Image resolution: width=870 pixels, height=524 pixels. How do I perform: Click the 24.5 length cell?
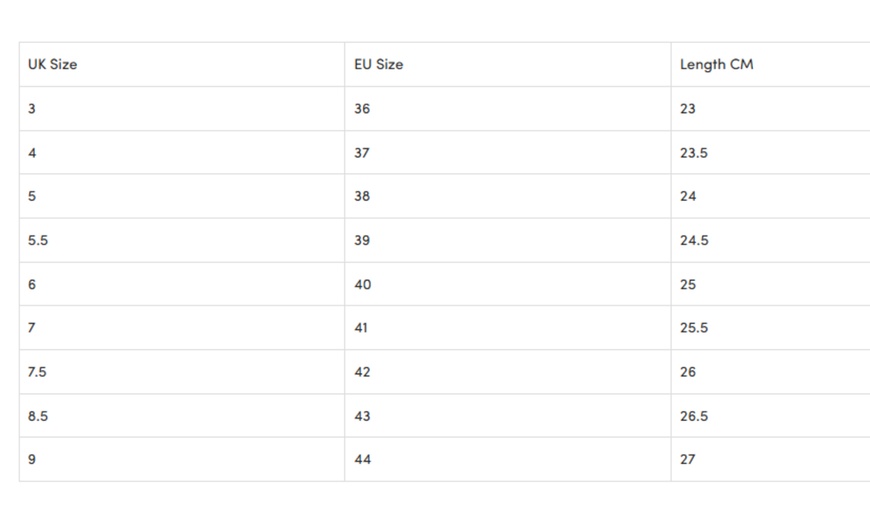[694, 240]
